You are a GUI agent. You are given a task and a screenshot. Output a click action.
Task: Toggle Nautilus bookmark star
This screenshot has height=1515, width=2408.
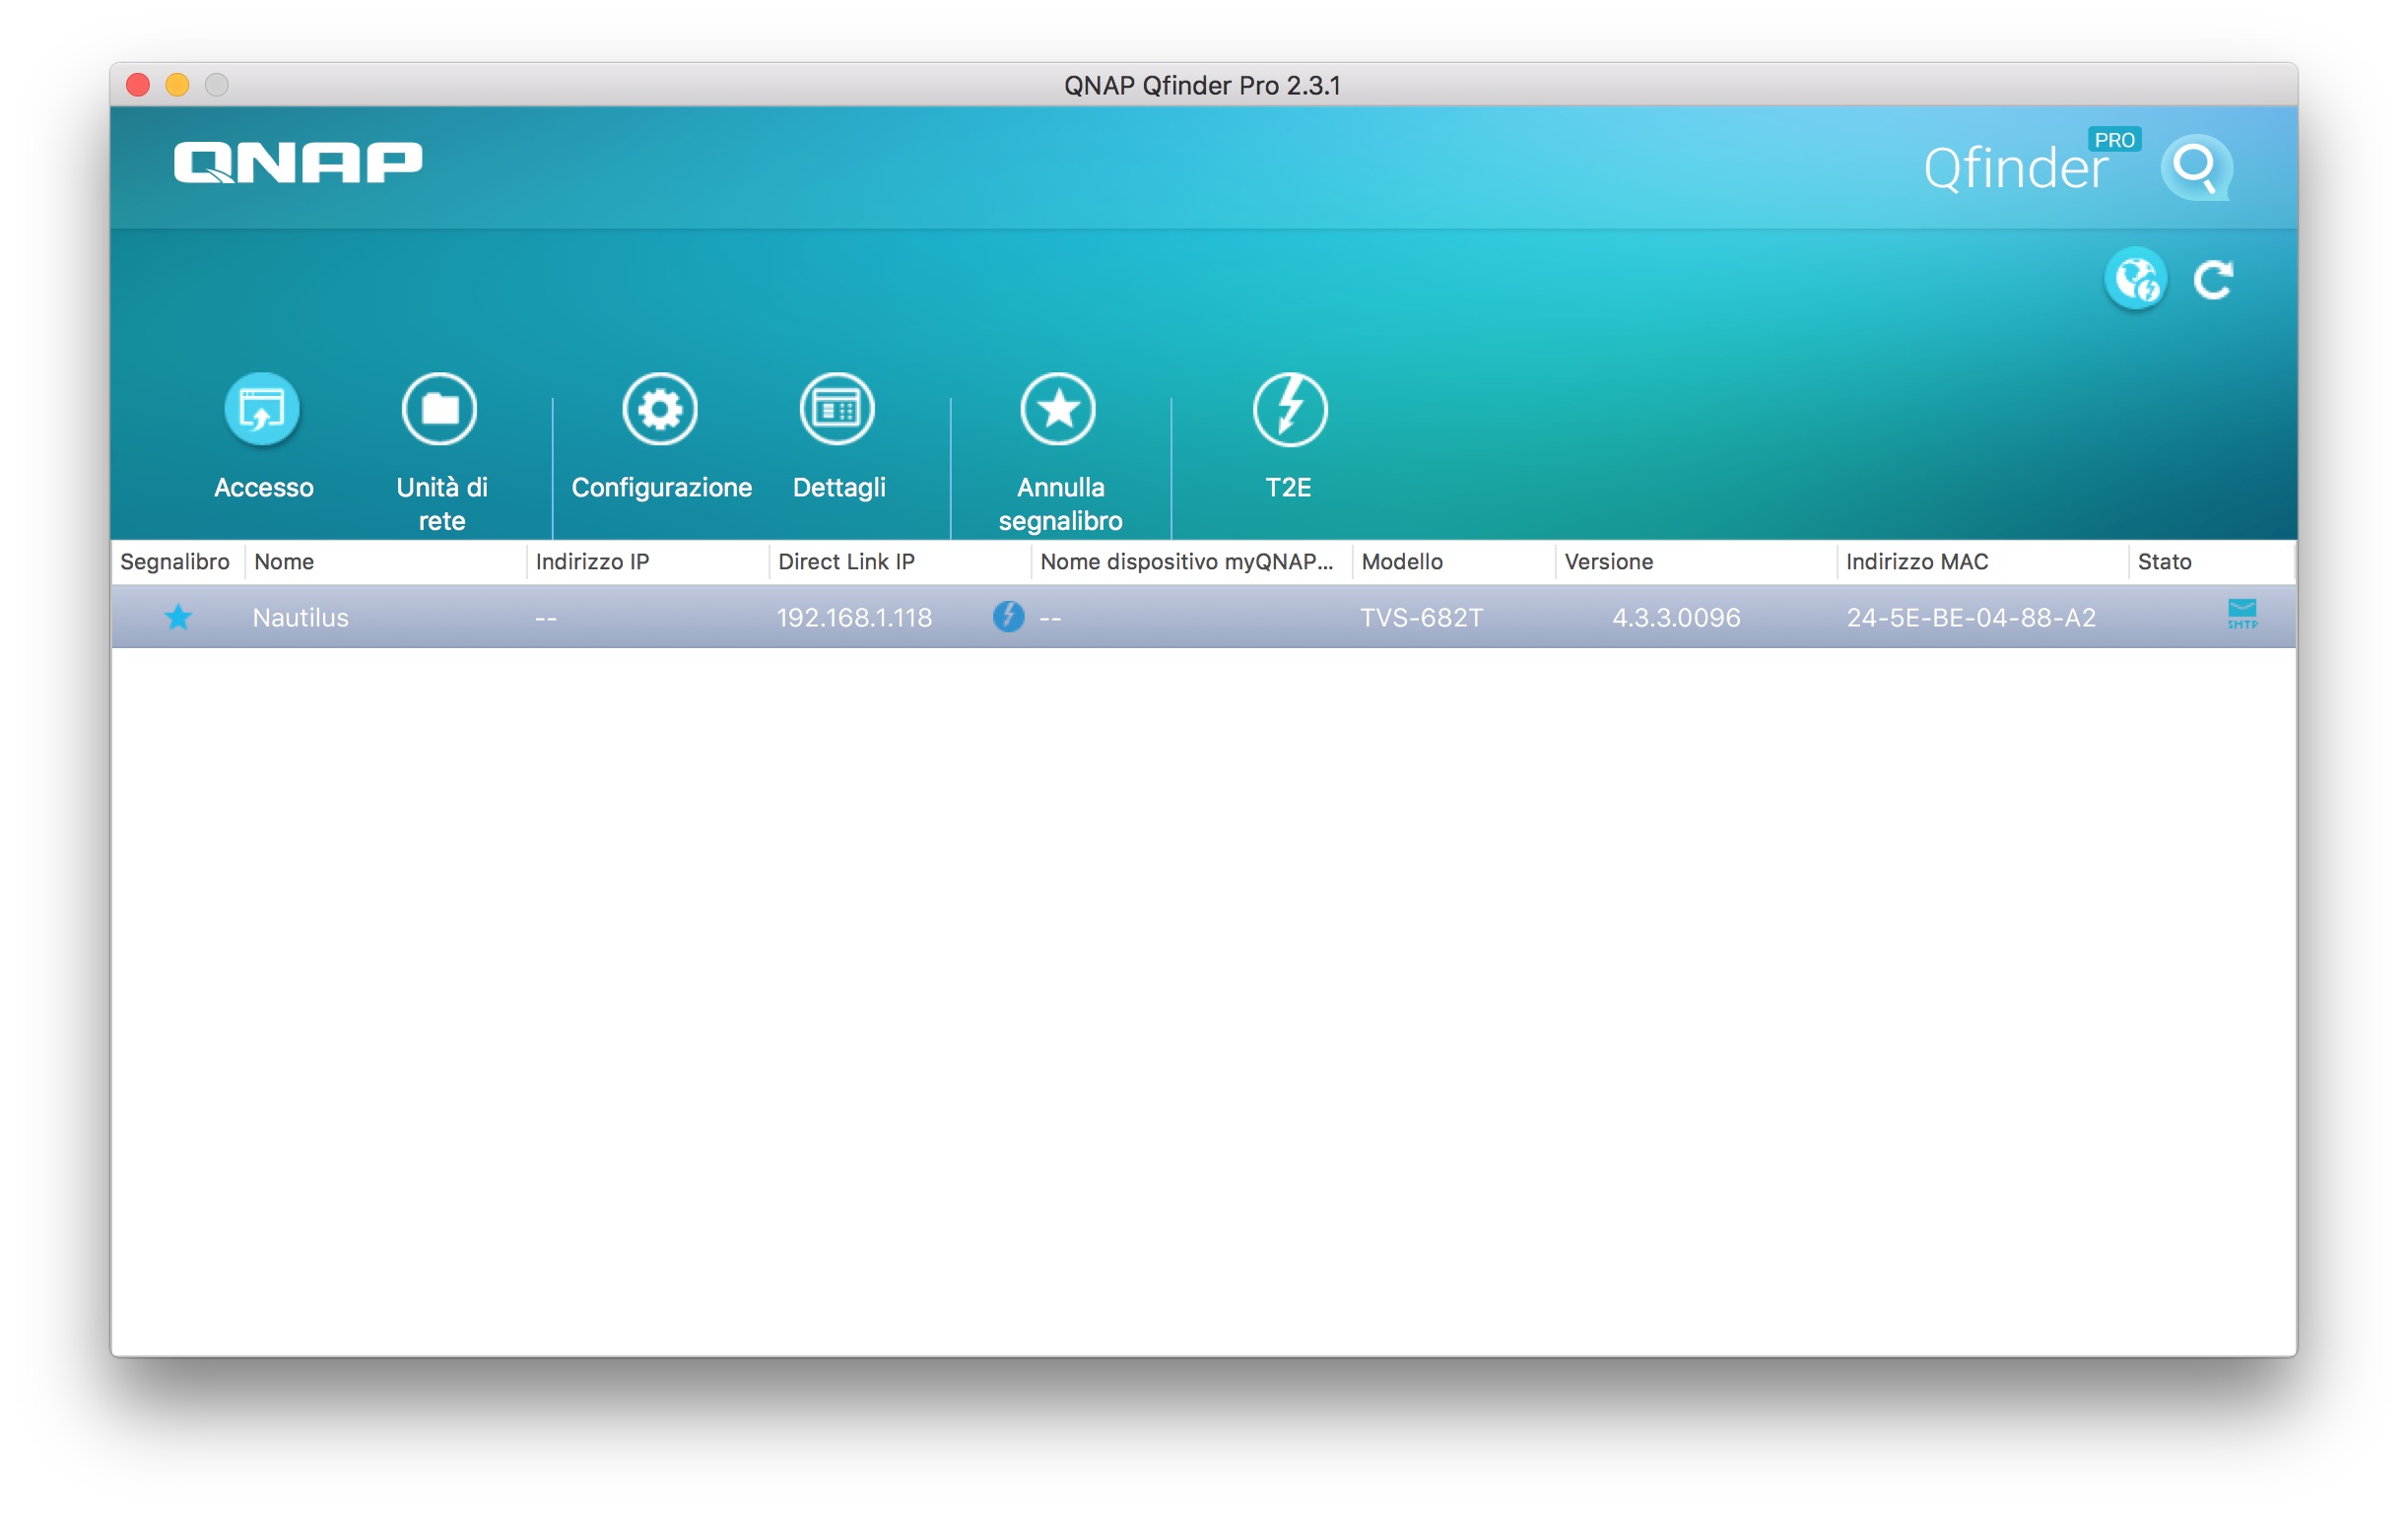[178, 617]
